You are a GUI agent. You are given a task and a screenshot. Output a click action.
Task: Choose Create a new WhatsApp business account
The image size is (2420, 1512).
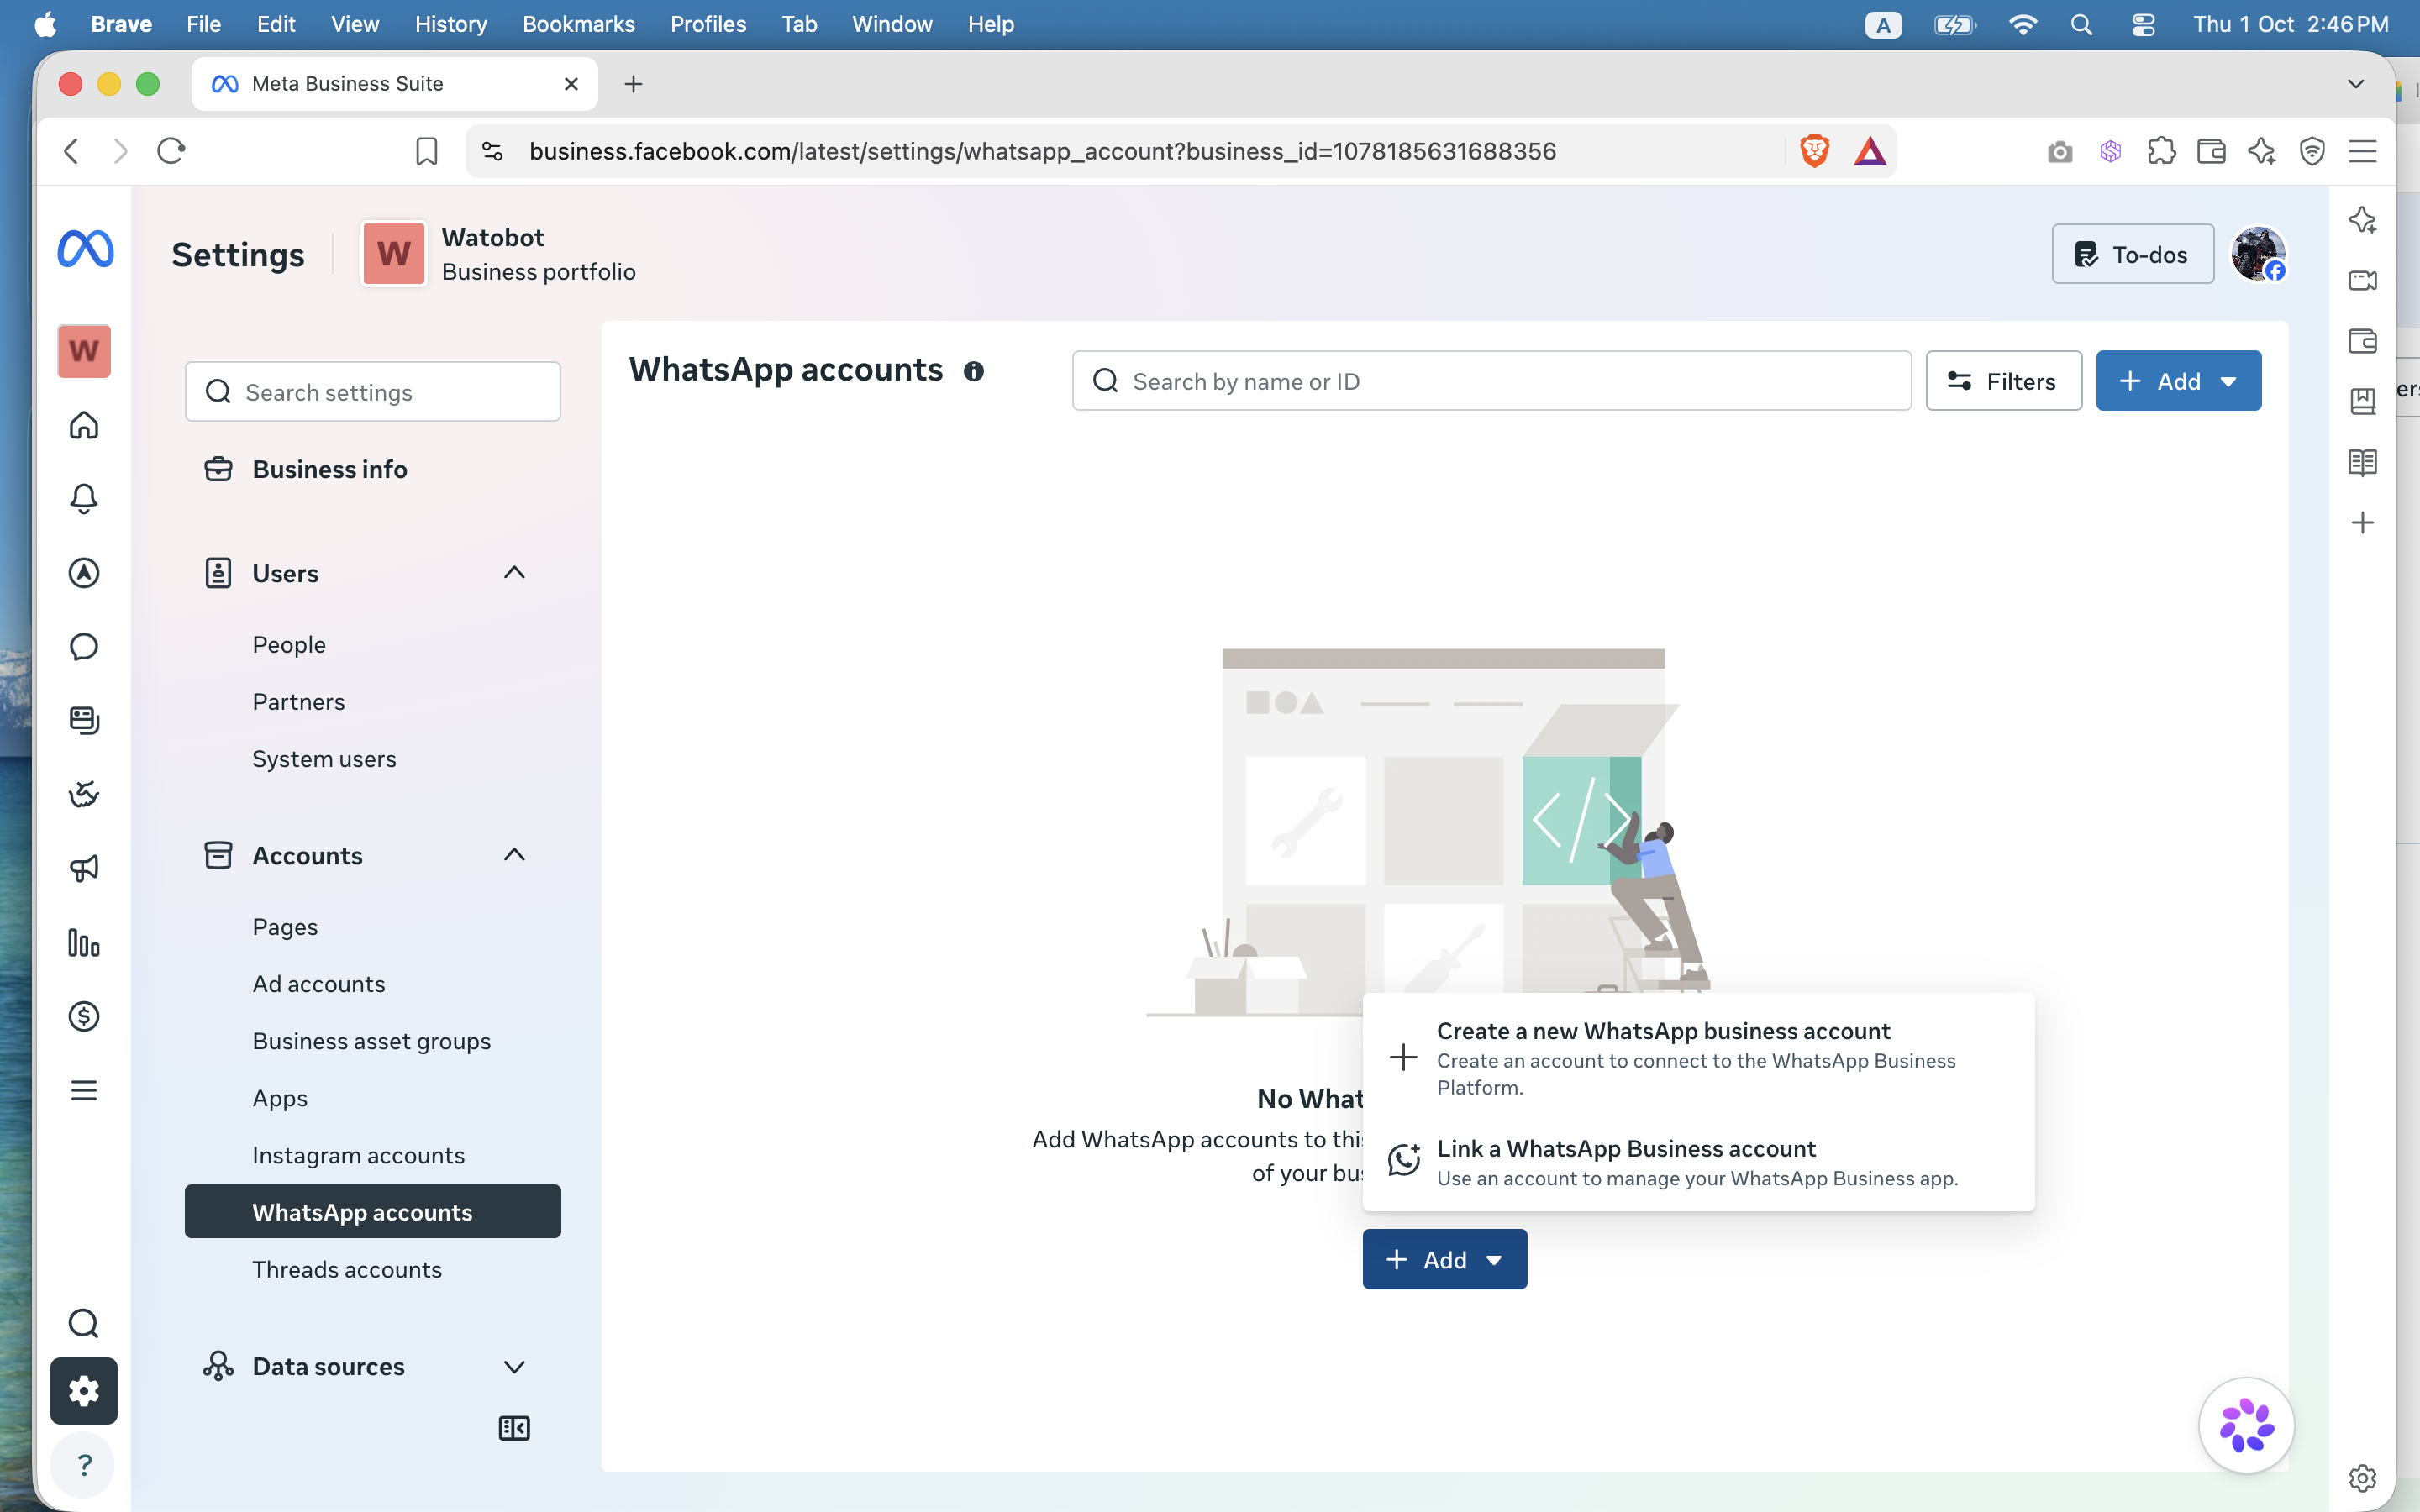(1698, 1058)
